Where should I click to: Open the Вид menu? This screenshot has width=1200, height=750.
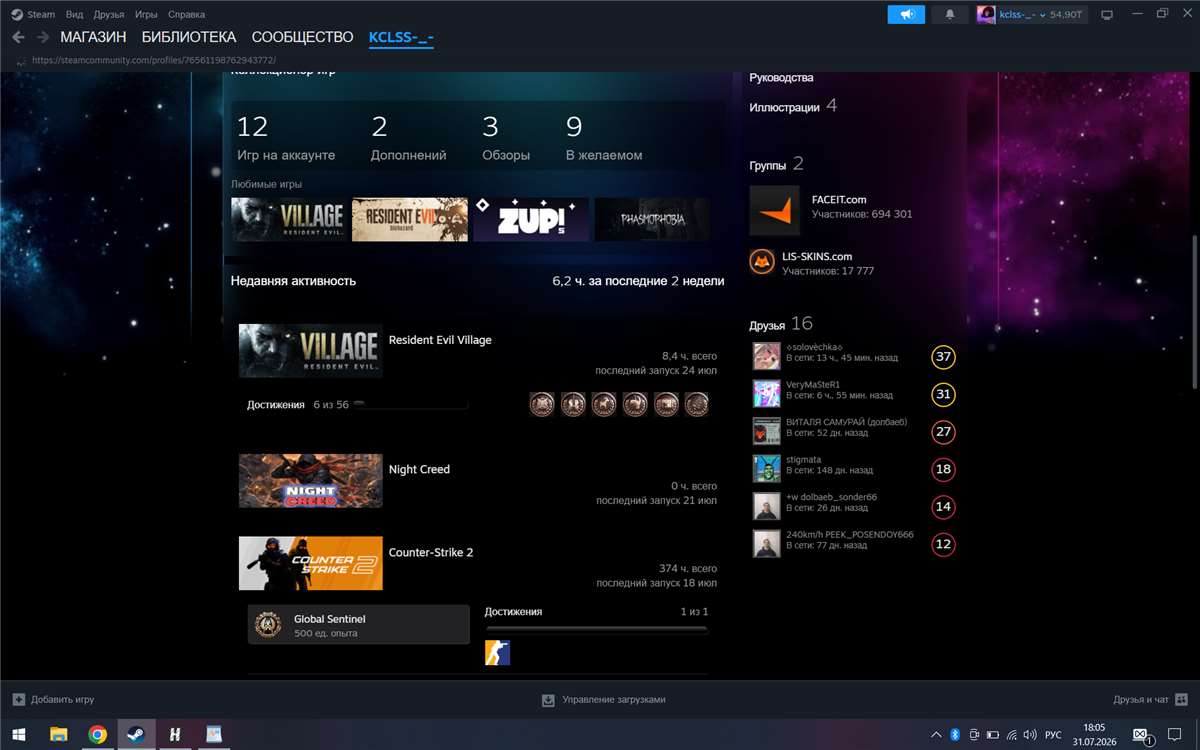(x=74, y=14)
